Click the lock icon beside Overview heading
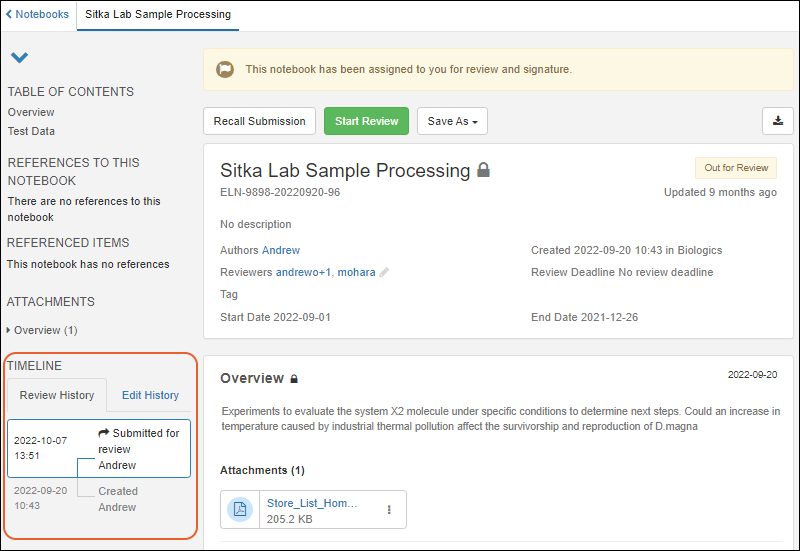The width and height of the screenshot is (800, 551). pos(294,379)
